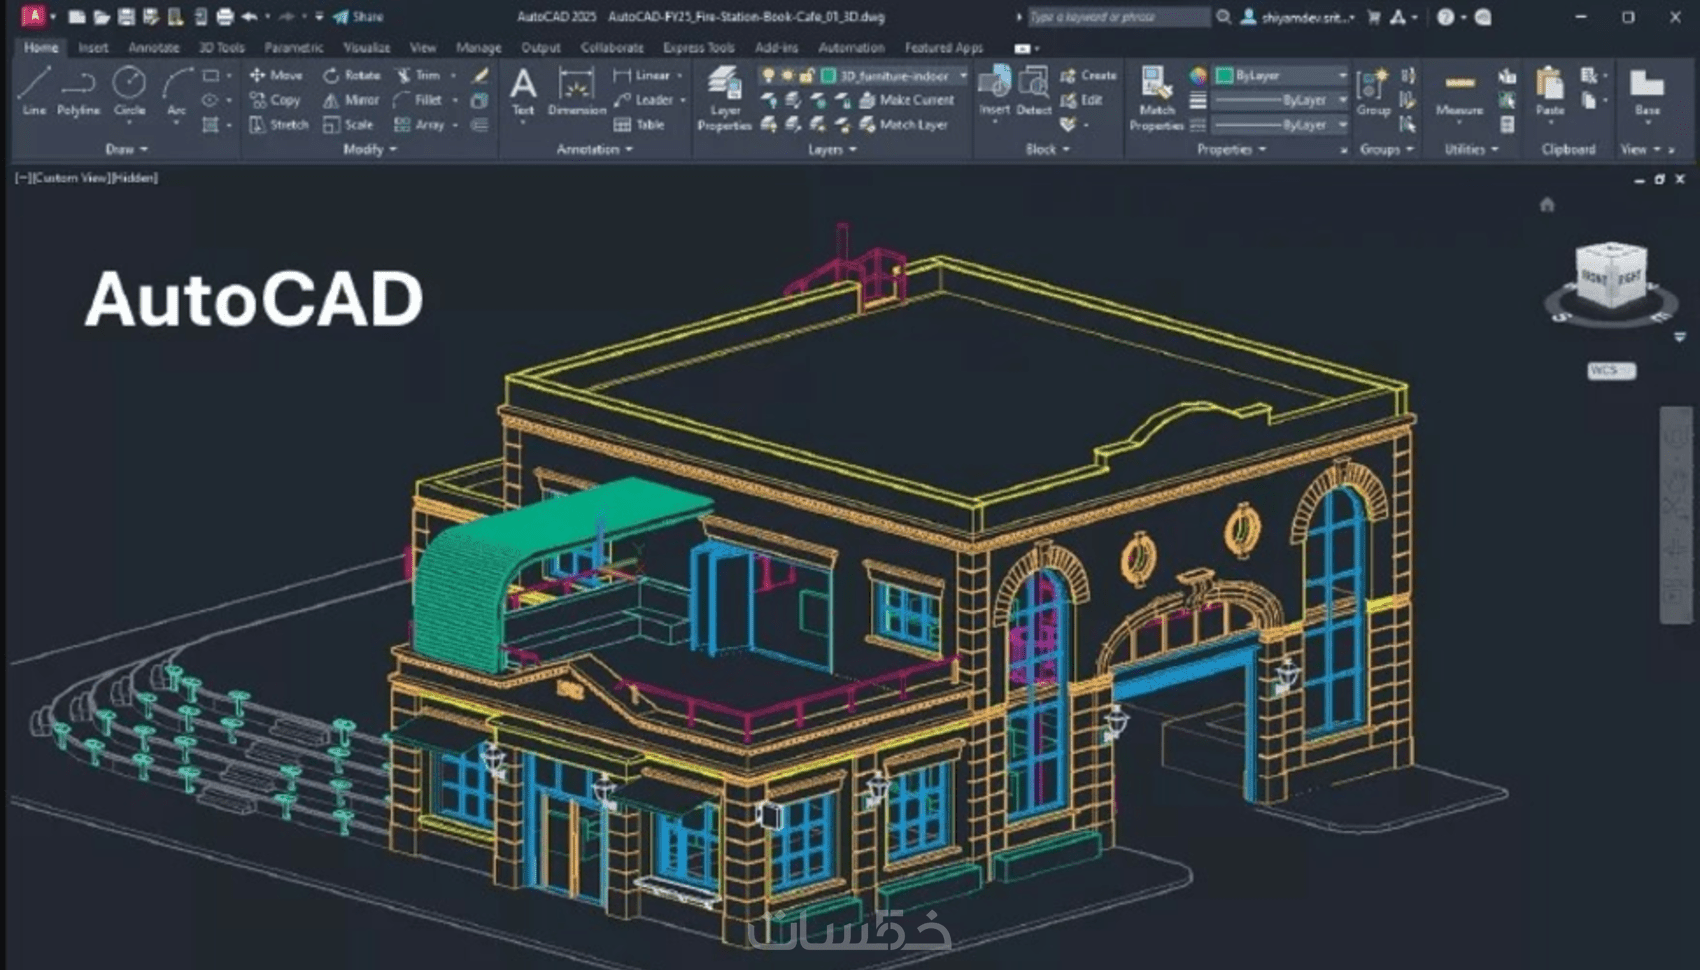
Task: Click the Dimension tool
Action: (577, 91)
